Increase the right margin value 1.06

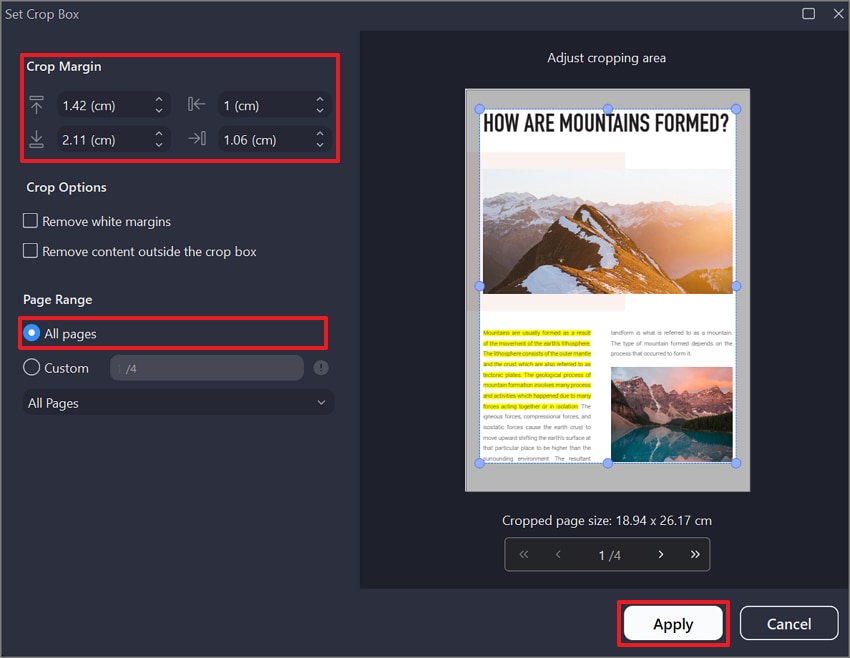tap(320, 134)
